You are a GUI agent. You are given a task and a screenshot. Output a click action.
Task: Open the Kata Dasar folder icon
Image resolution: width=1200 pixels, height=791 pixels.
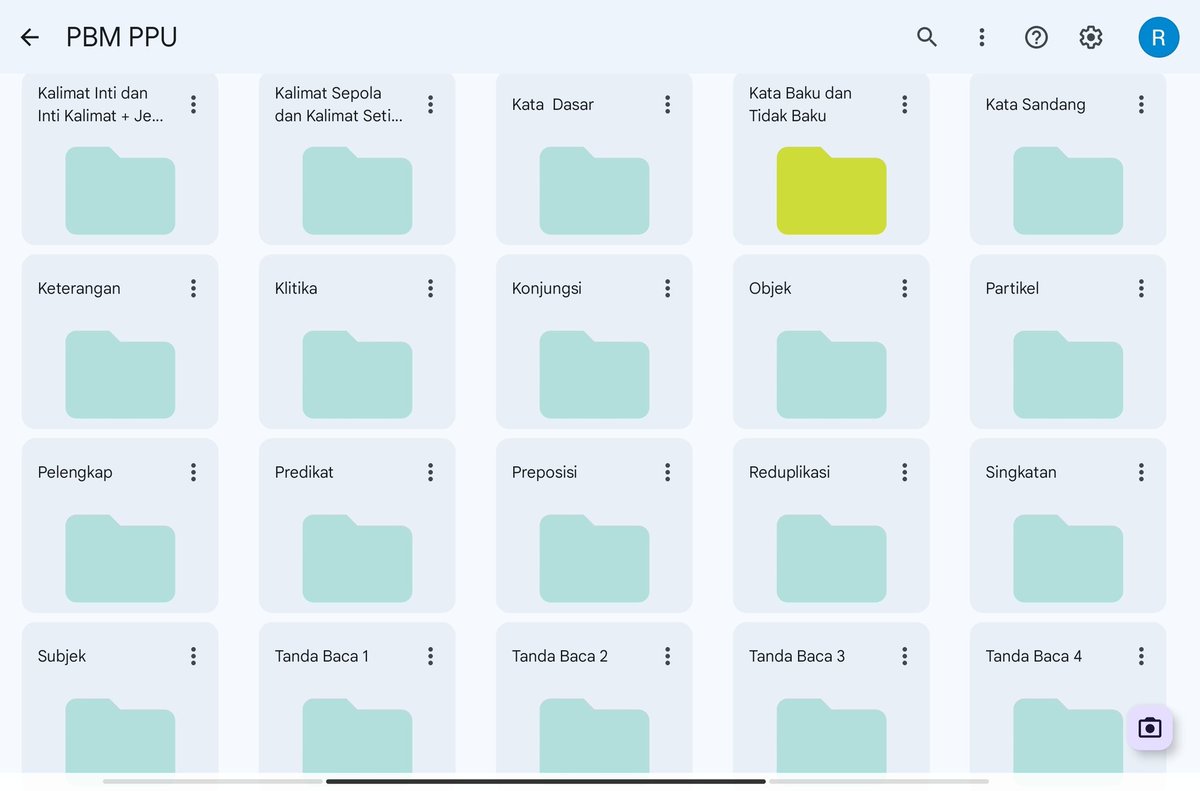[x=594, y=190]
